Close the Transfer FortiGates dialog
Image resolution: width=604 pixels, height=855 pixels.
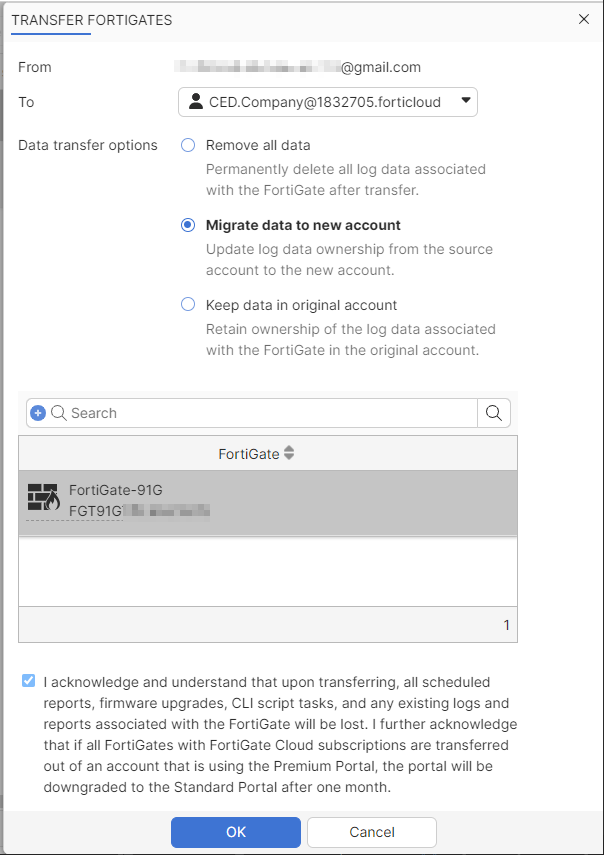(x=583, y=19)
